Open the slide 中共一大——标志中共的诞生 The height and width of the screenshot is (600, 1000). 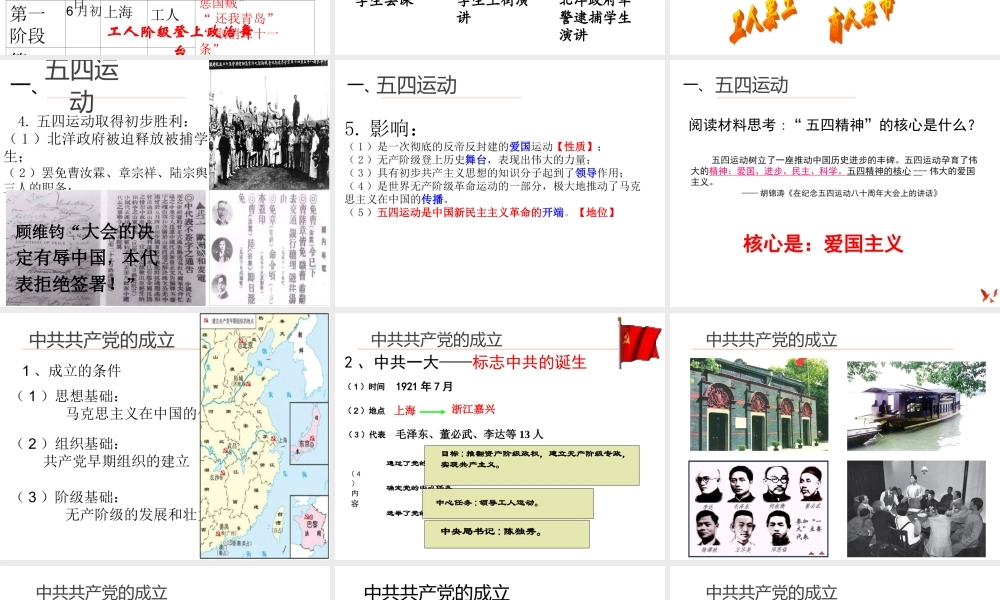coord(499,436)
